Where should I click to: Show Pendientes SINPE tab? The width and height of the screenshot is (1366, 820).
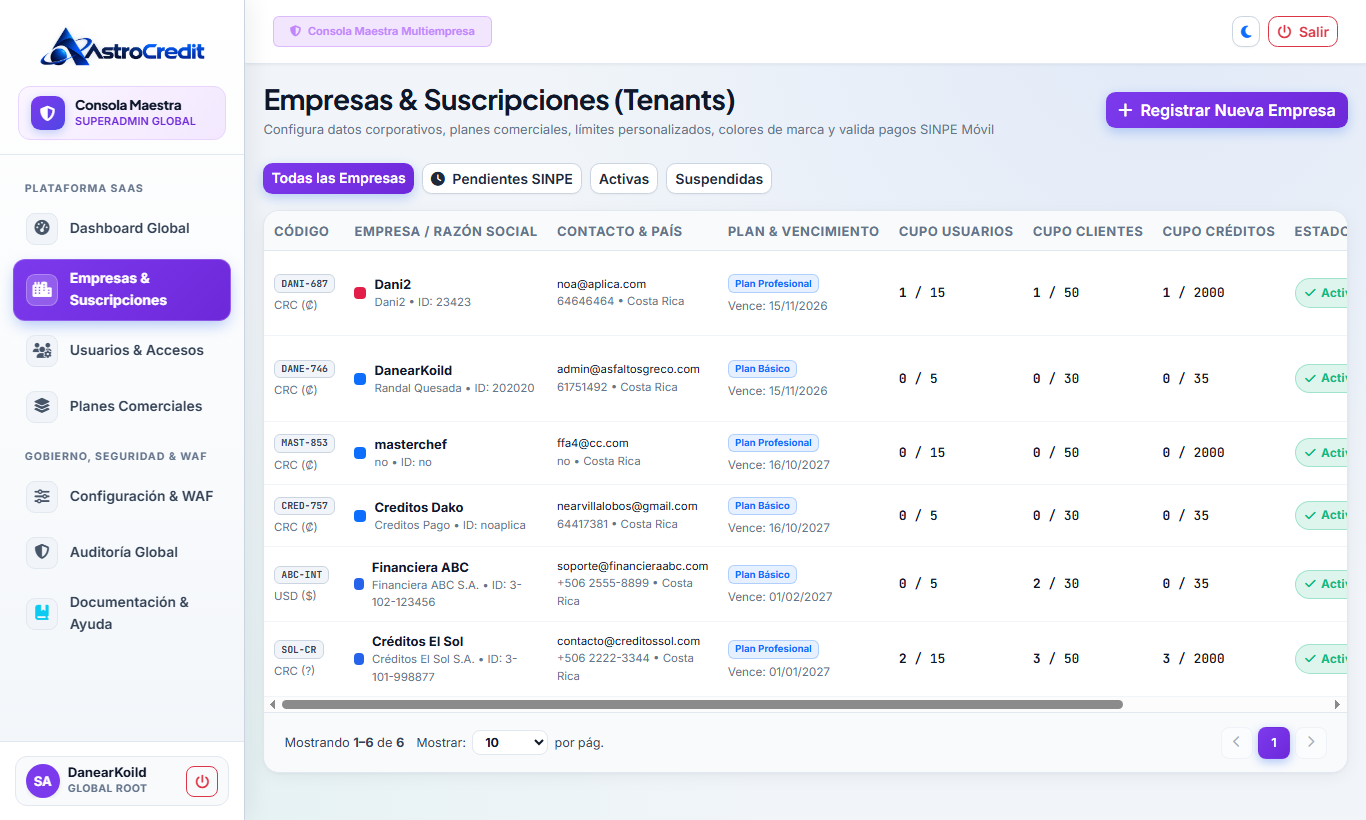(x=502, y=179)
